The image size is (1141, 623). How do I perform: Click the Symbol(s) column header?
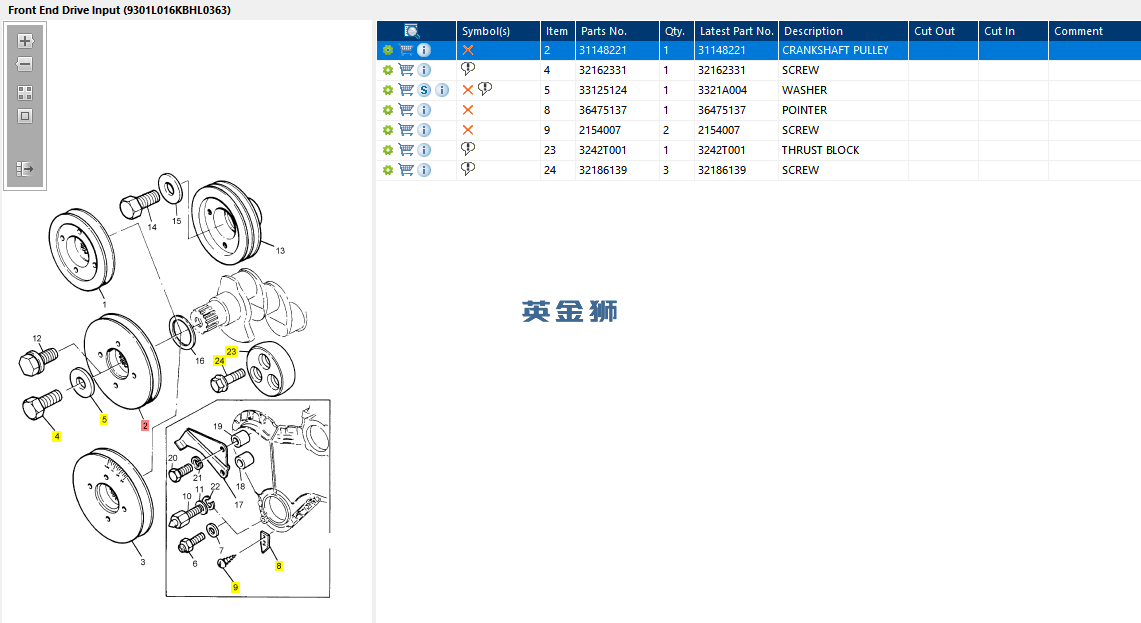point(498,31)
